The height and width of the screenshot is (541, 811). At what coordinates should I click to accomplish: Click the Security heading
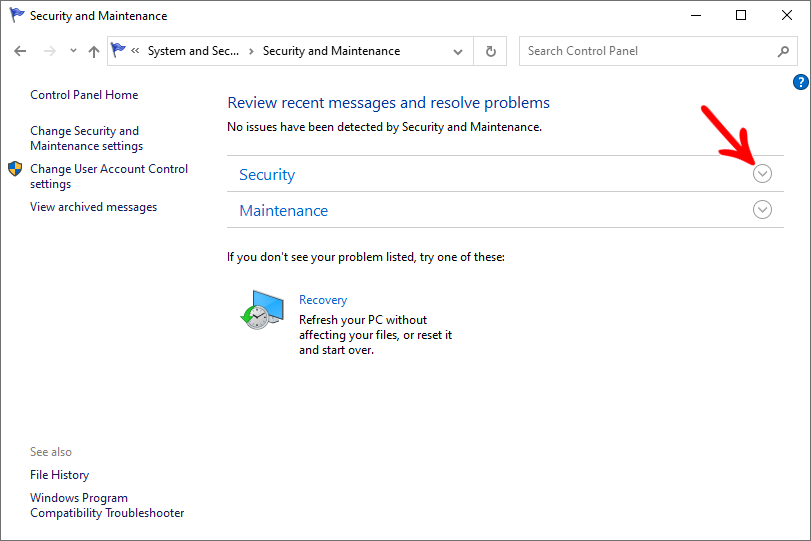[x=267, y=175]
